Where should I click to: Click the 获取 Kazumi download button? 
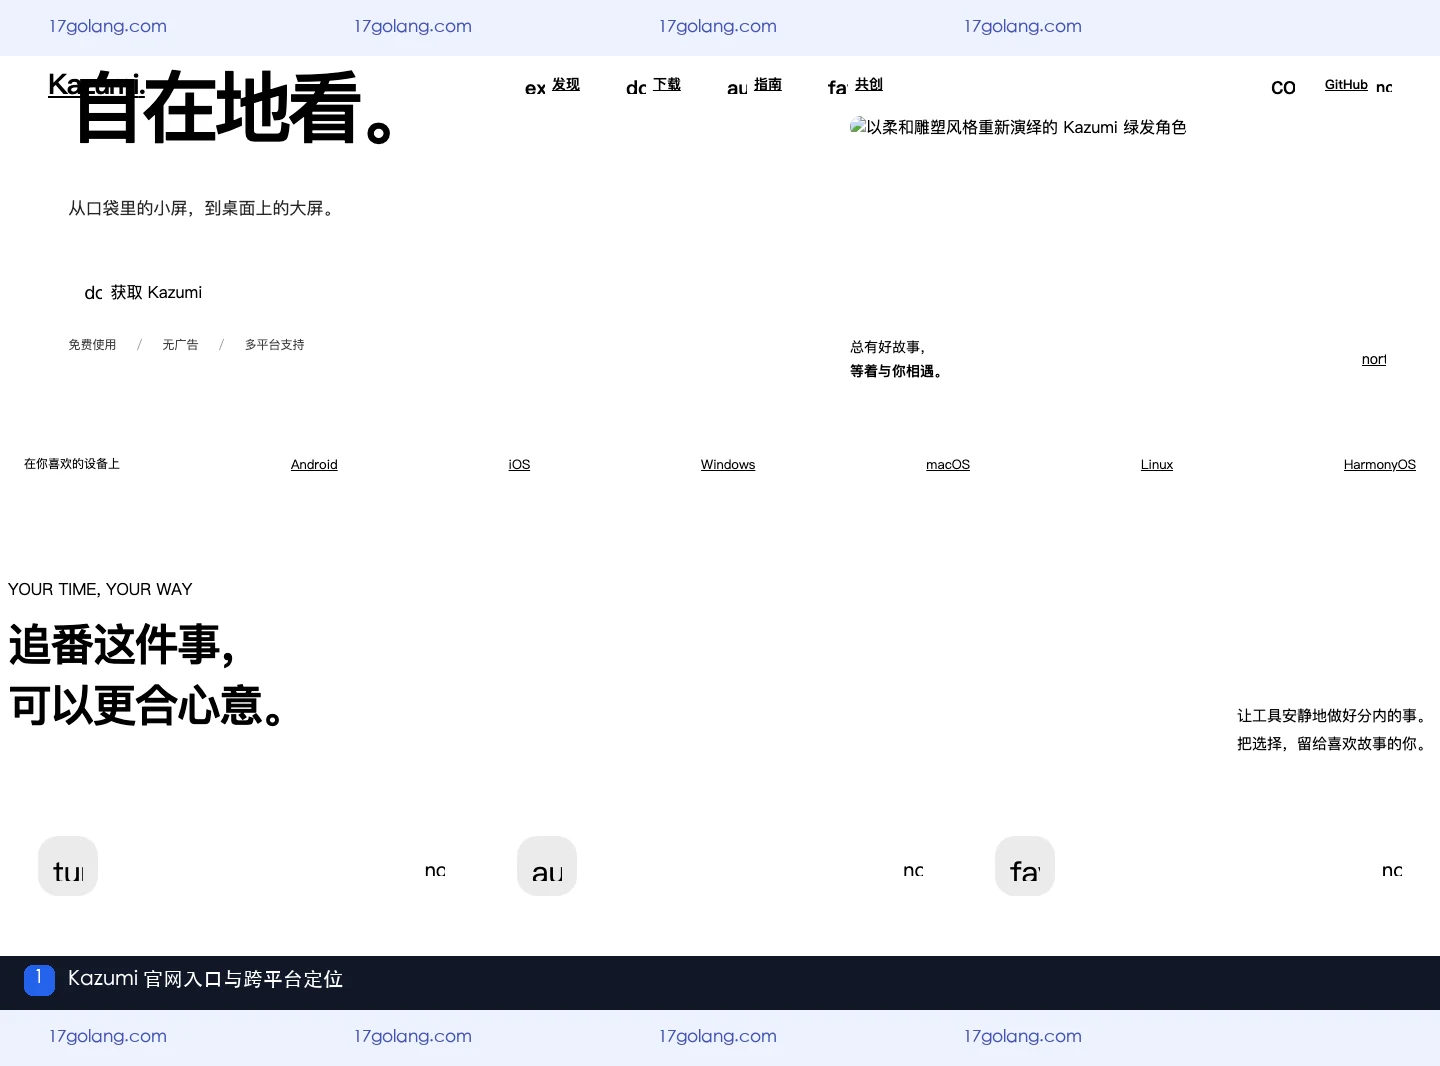tap(143, 292)
